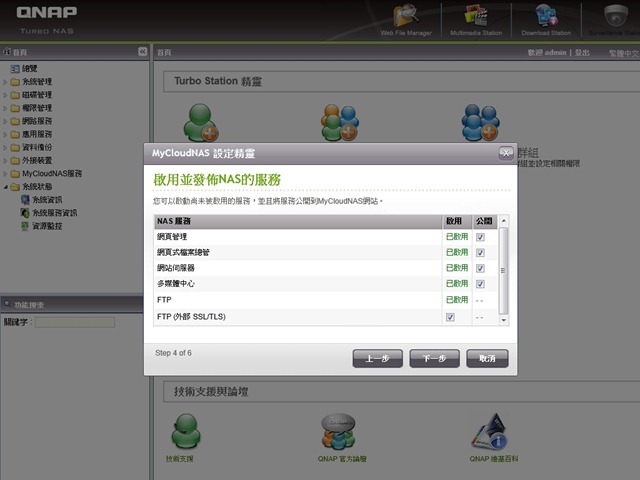Open the 技術支援 support icon
Image resolution: width=640 pixels, height=480 pixels.
point(186,432)
